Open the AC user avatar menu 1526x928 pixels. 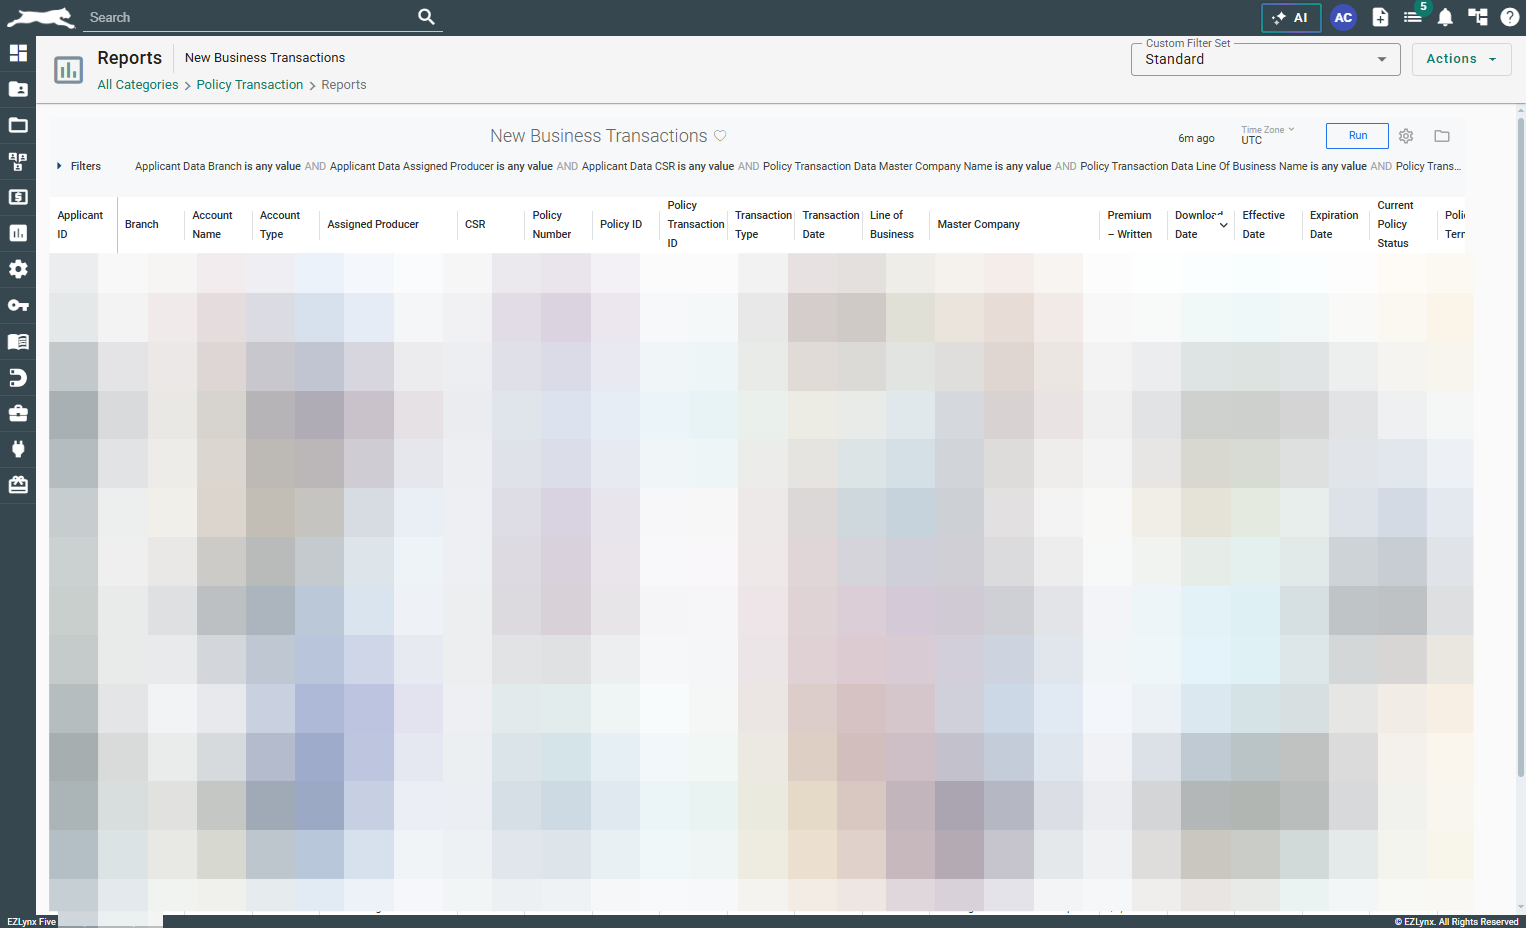[1343, 17]
